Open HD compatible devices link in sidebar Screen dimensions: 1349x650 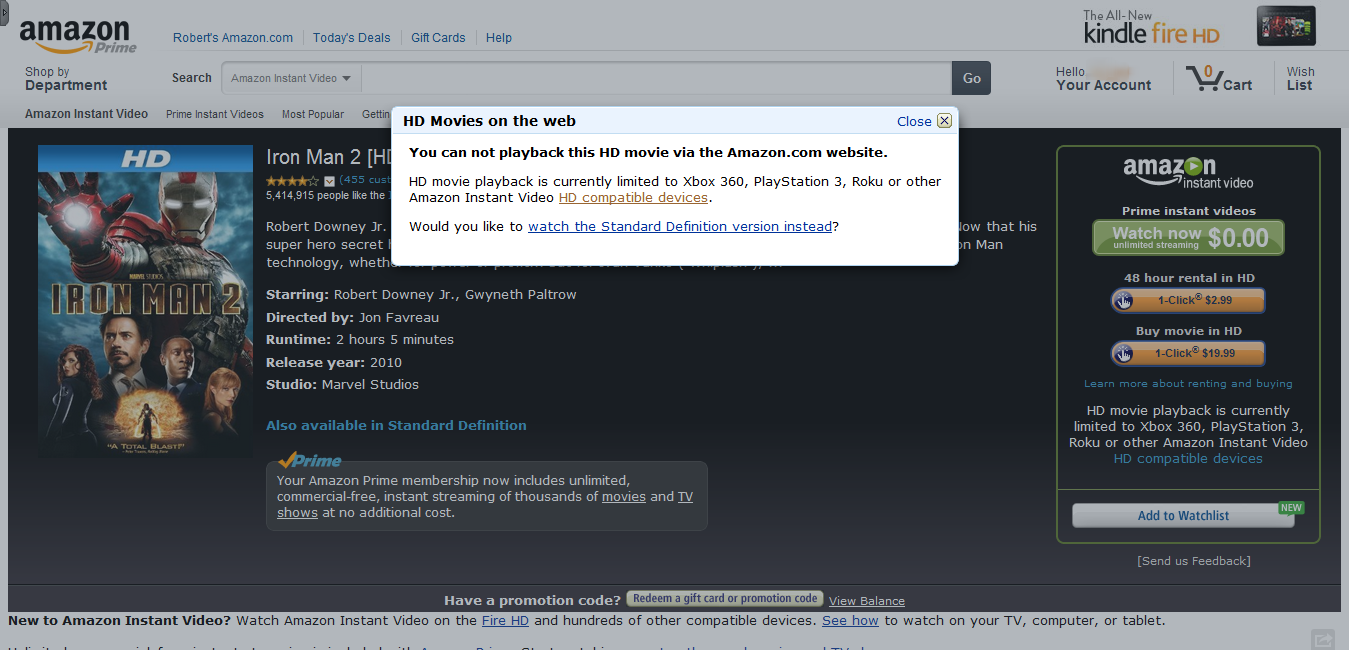pyautogui.click(x=1188, y=459)
